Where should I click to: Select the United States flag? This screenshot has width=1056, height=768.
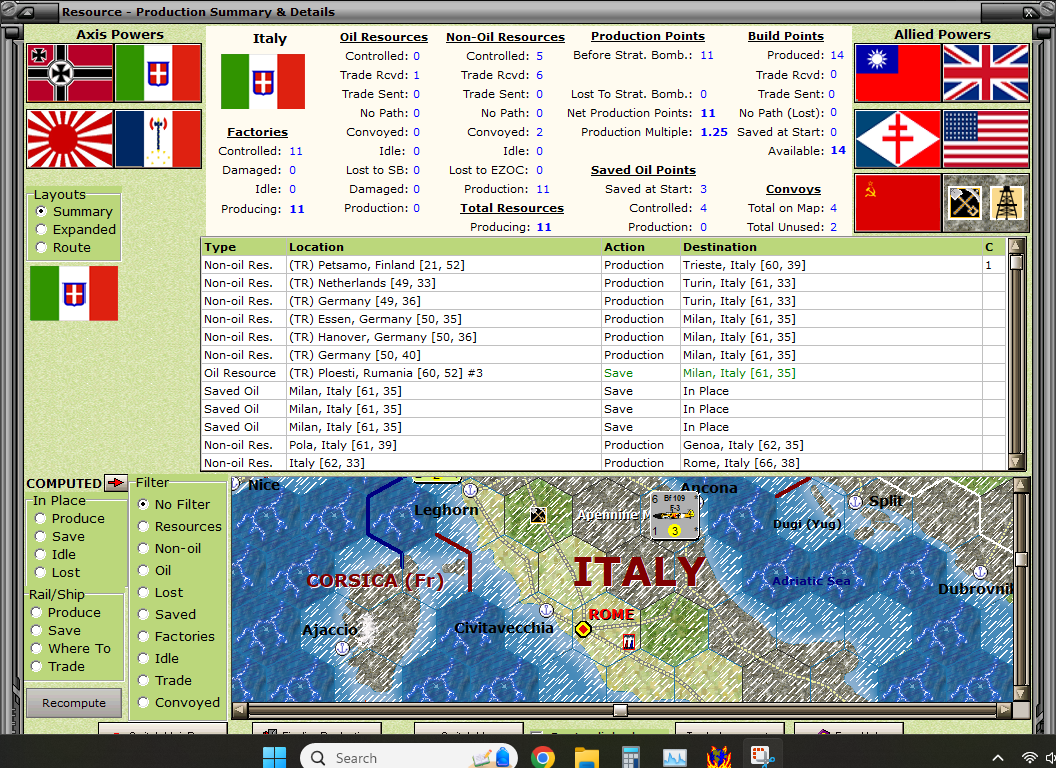point(986,139)
